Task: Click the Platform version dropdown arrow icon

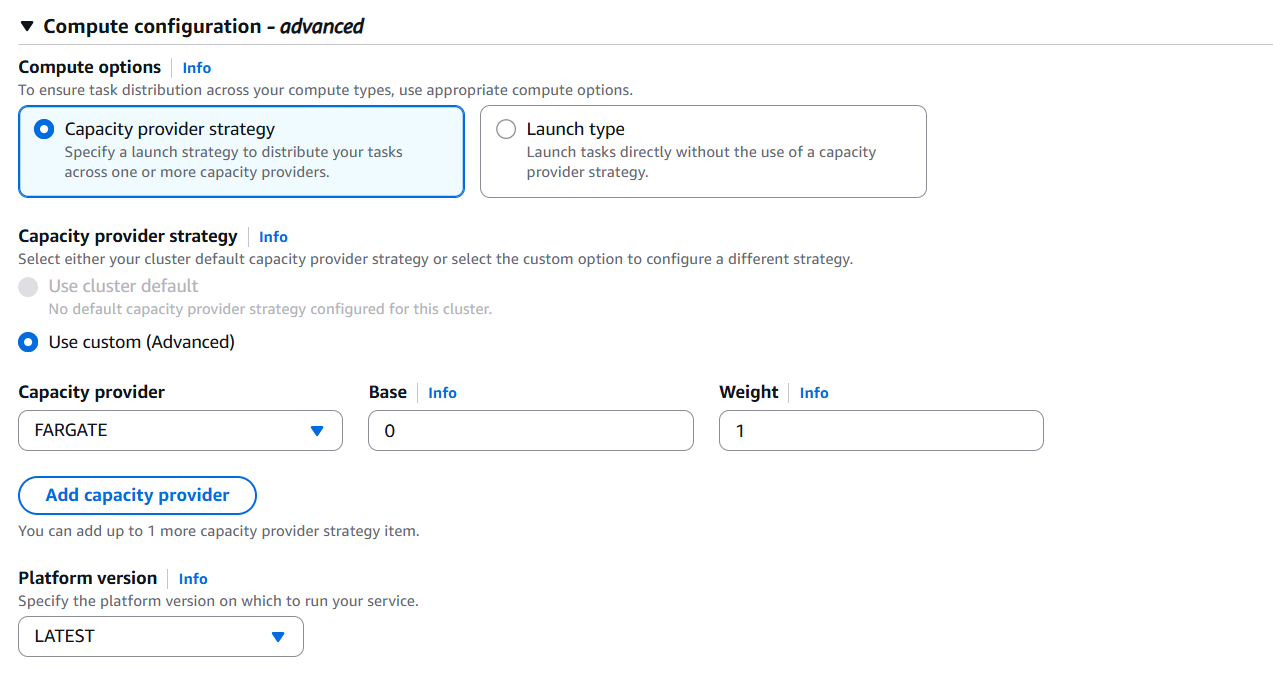Action: 278,636
